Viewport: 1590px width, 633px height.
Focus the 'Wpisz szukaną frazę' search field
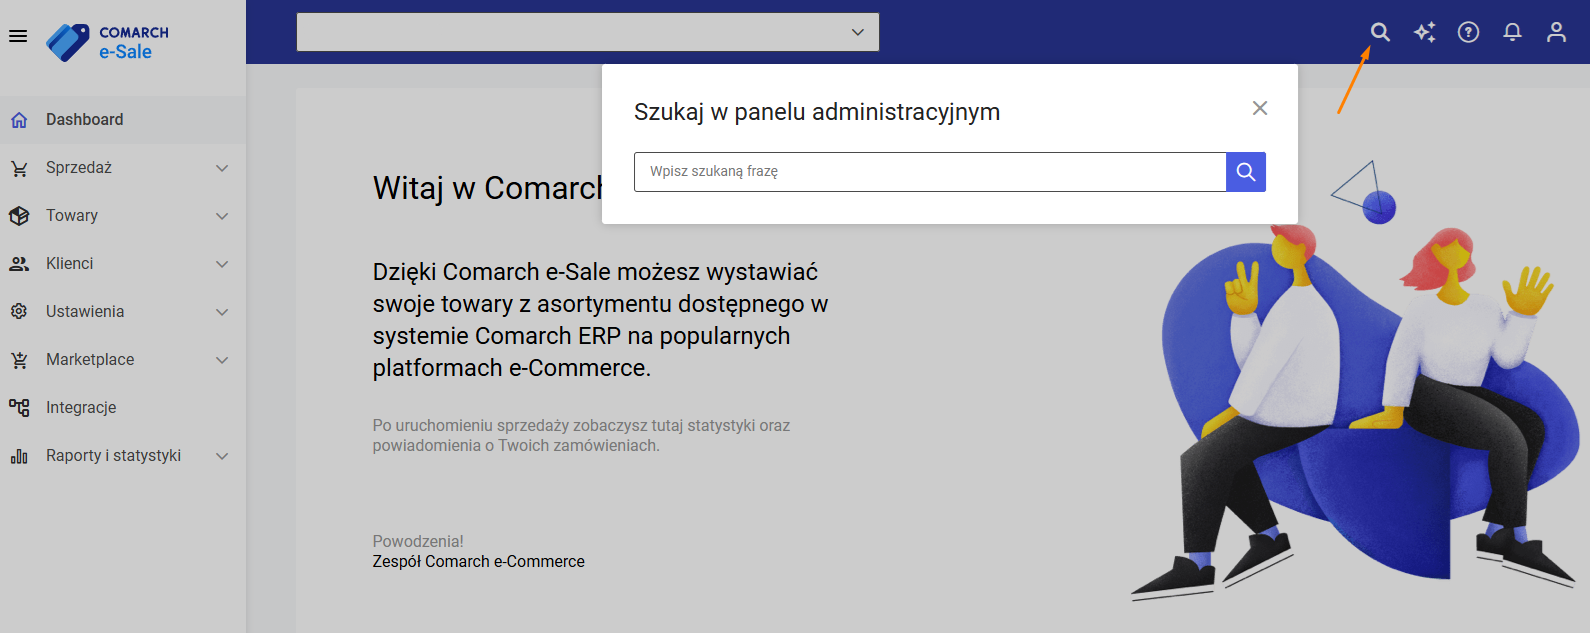[x=930, y=172]
